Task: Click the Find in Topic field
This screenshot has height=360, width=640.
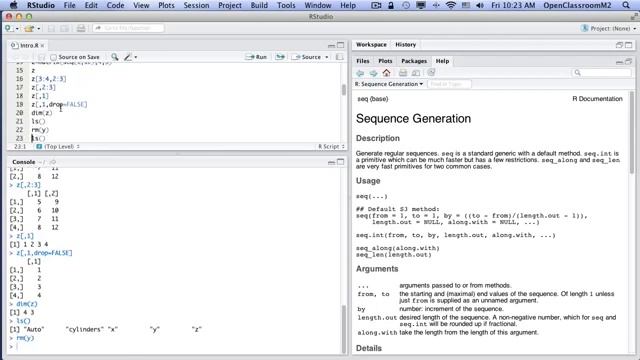Action: click(449, 84)
